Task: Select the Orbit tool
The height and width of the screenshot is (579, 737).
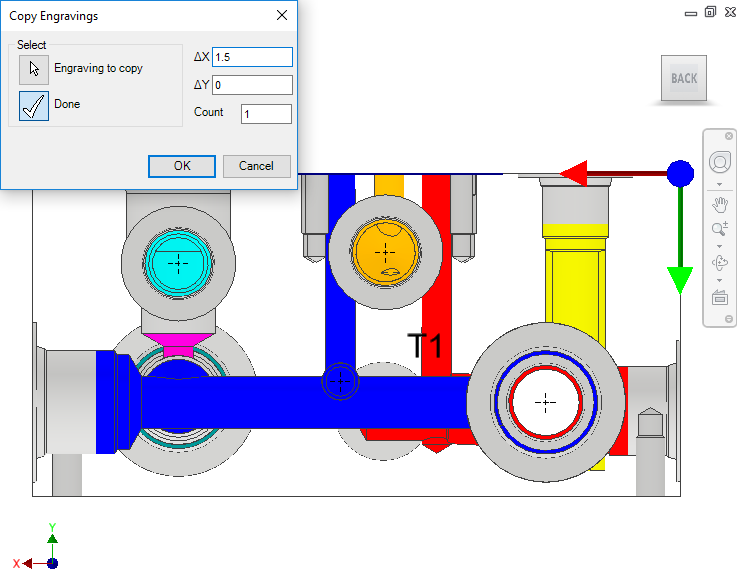Action: coord(720,263)
